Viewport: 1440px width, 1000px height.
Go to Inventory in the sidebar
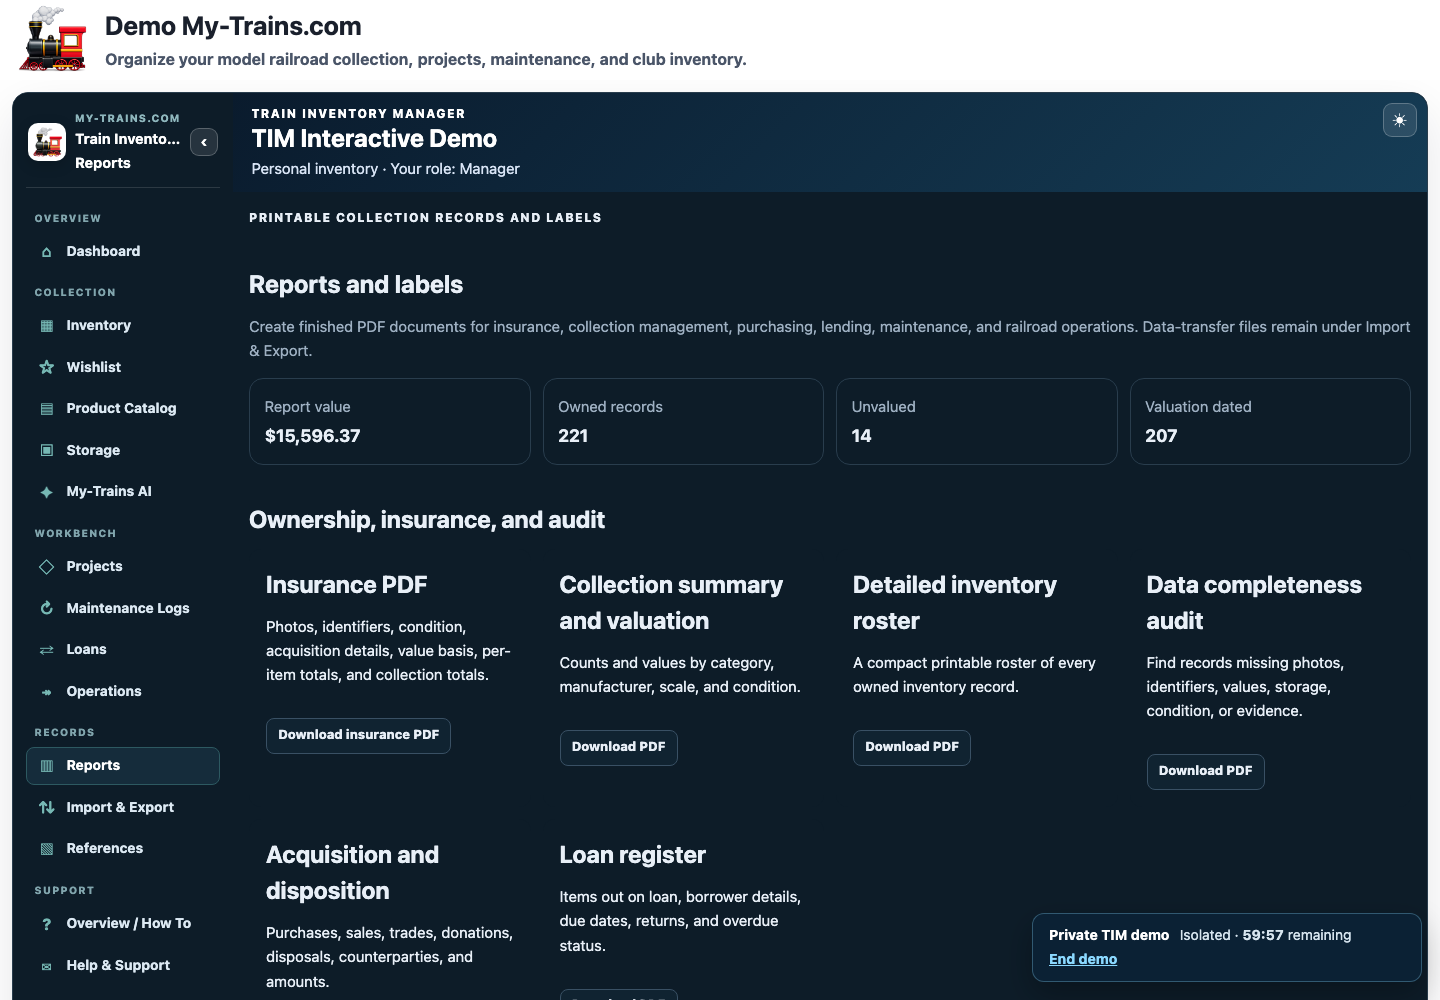[x=123, y=325]
